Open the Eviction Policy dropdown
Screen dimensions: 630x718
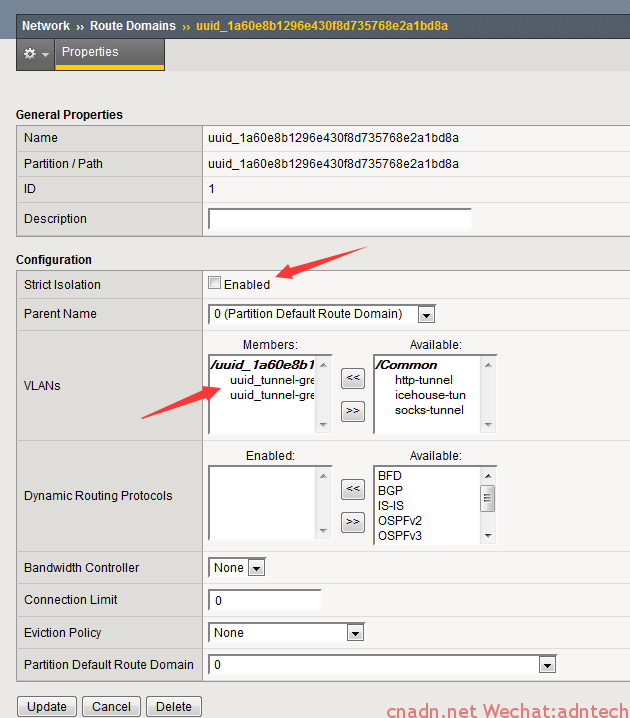tap(286, 633)
